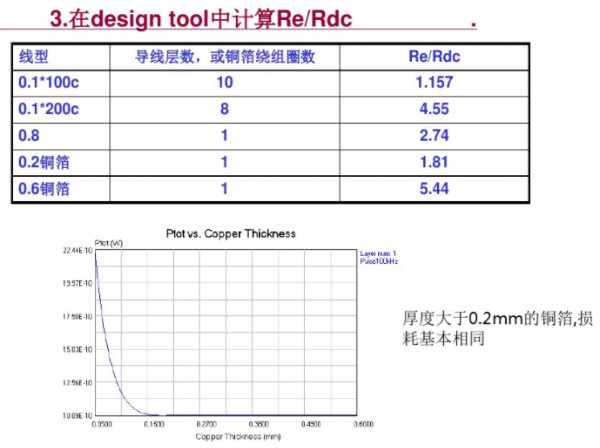Click the Copper Thickness (mm) axis label

click(230, 437)
